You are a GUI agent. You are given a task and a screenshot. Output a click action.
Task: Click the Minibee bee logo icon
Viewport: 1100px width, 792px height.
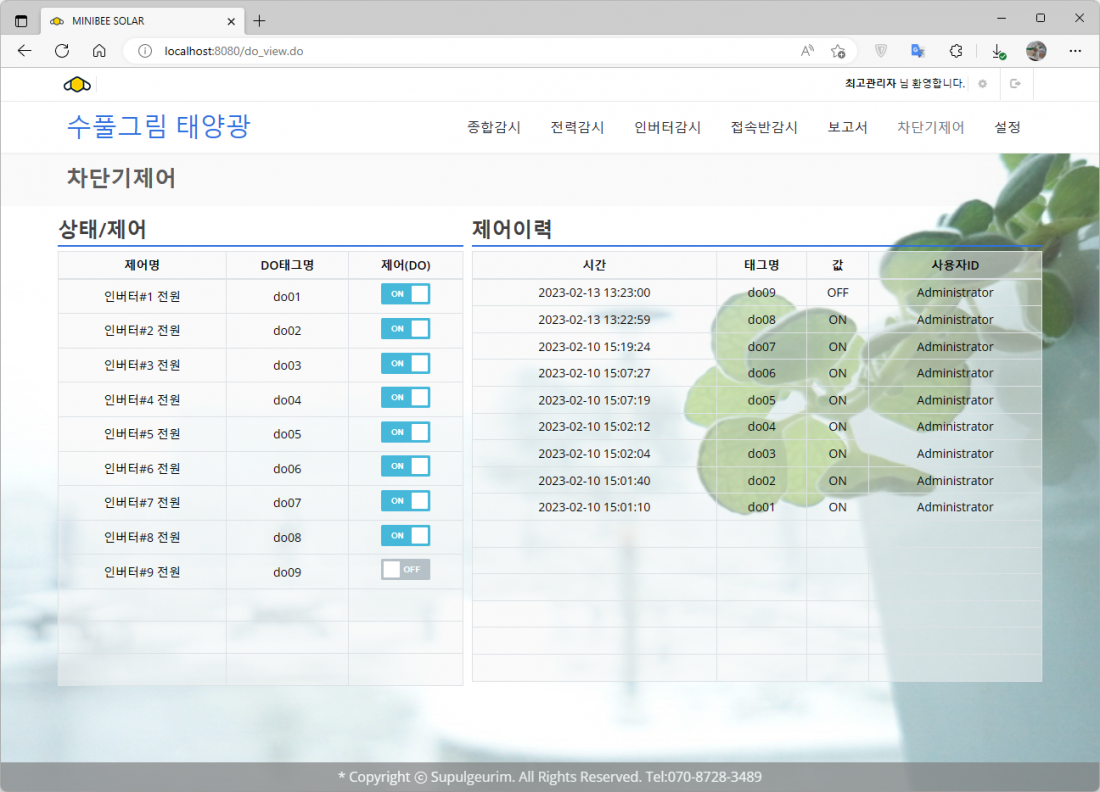[x=77, y=84]
